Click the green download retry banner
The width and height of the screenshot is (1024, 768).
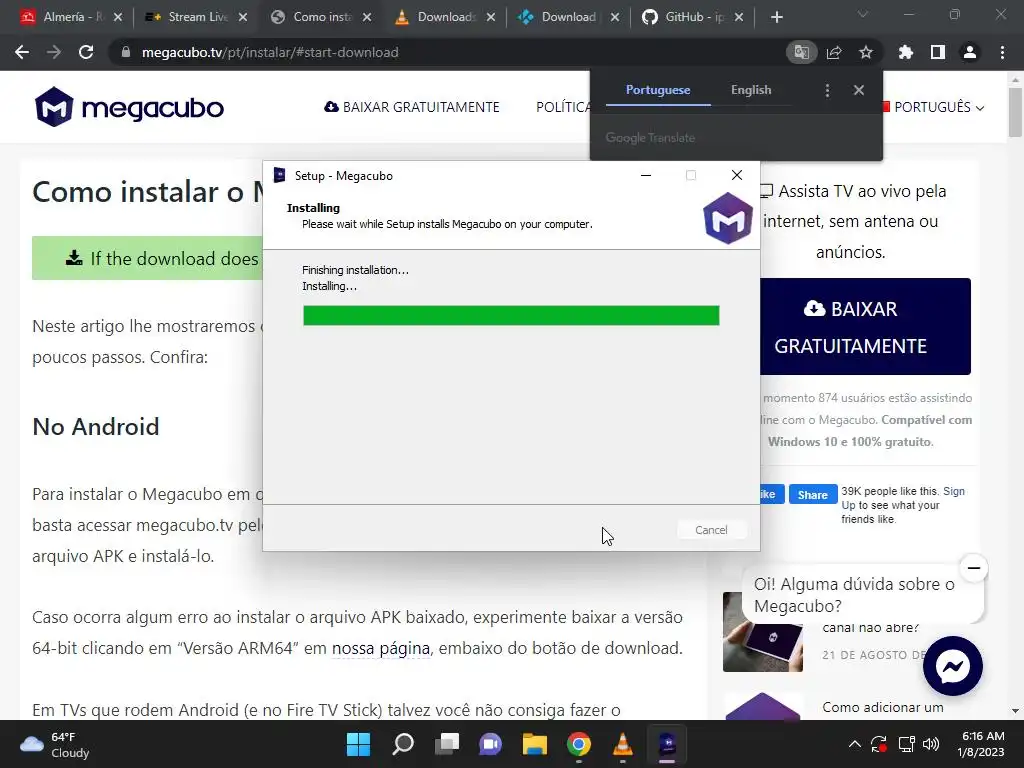point(147,258)
